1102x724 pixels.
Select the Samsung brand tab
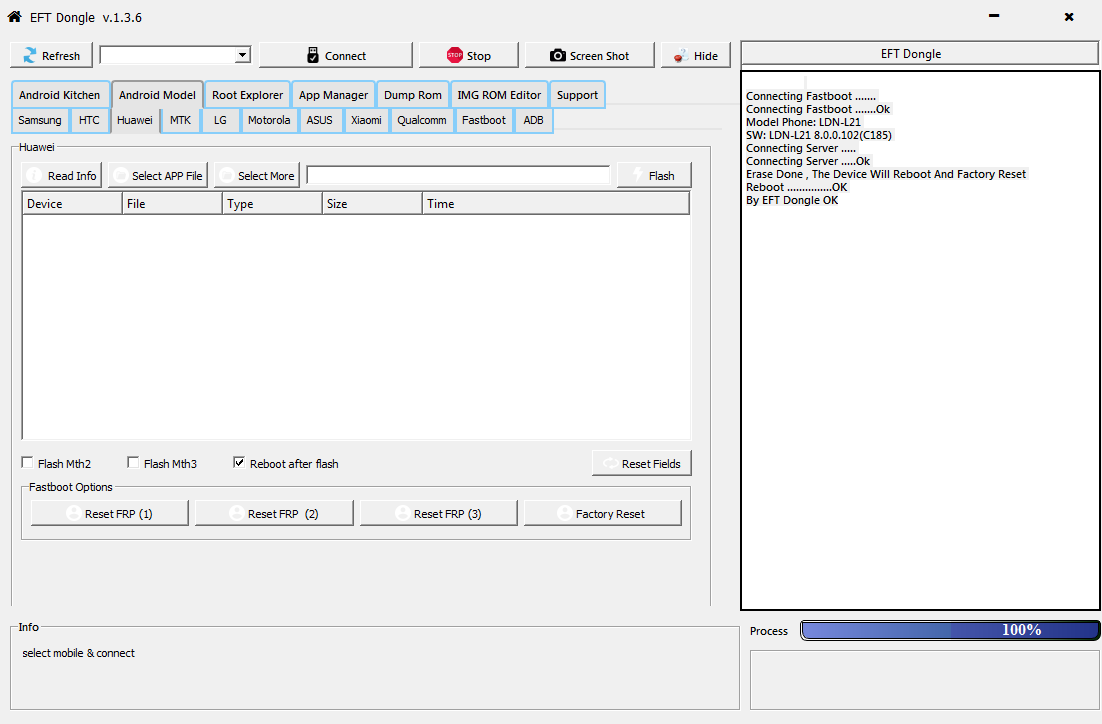click(40, 120)
